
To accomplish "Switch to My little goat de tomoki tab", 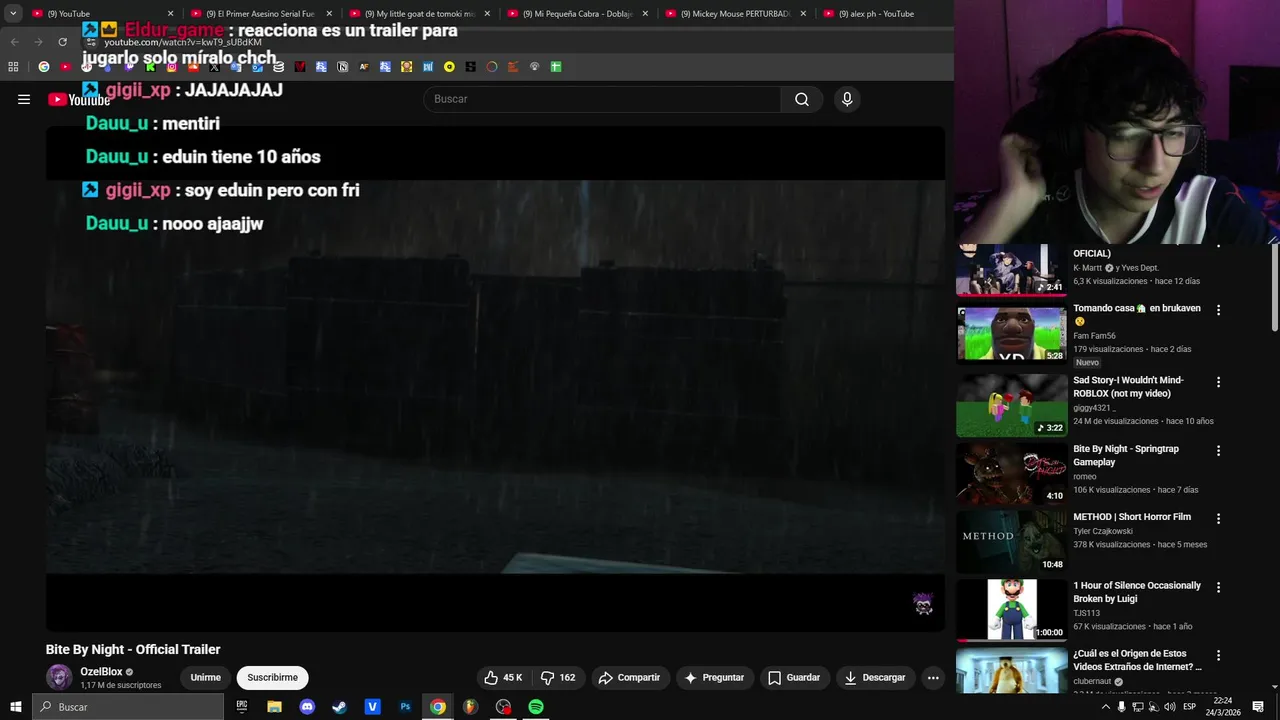I will [x=418, y=14].
